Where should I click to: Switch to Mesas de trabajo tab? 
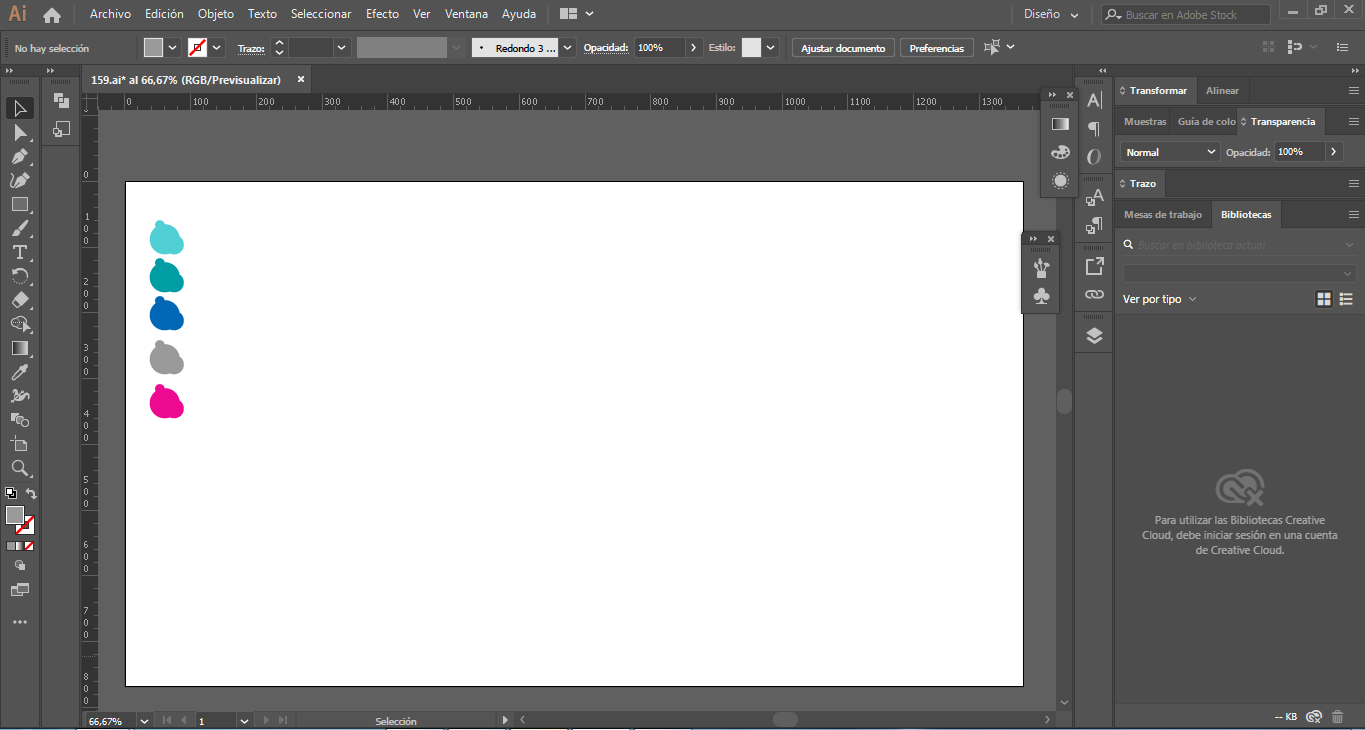[x=1163, y=215]
